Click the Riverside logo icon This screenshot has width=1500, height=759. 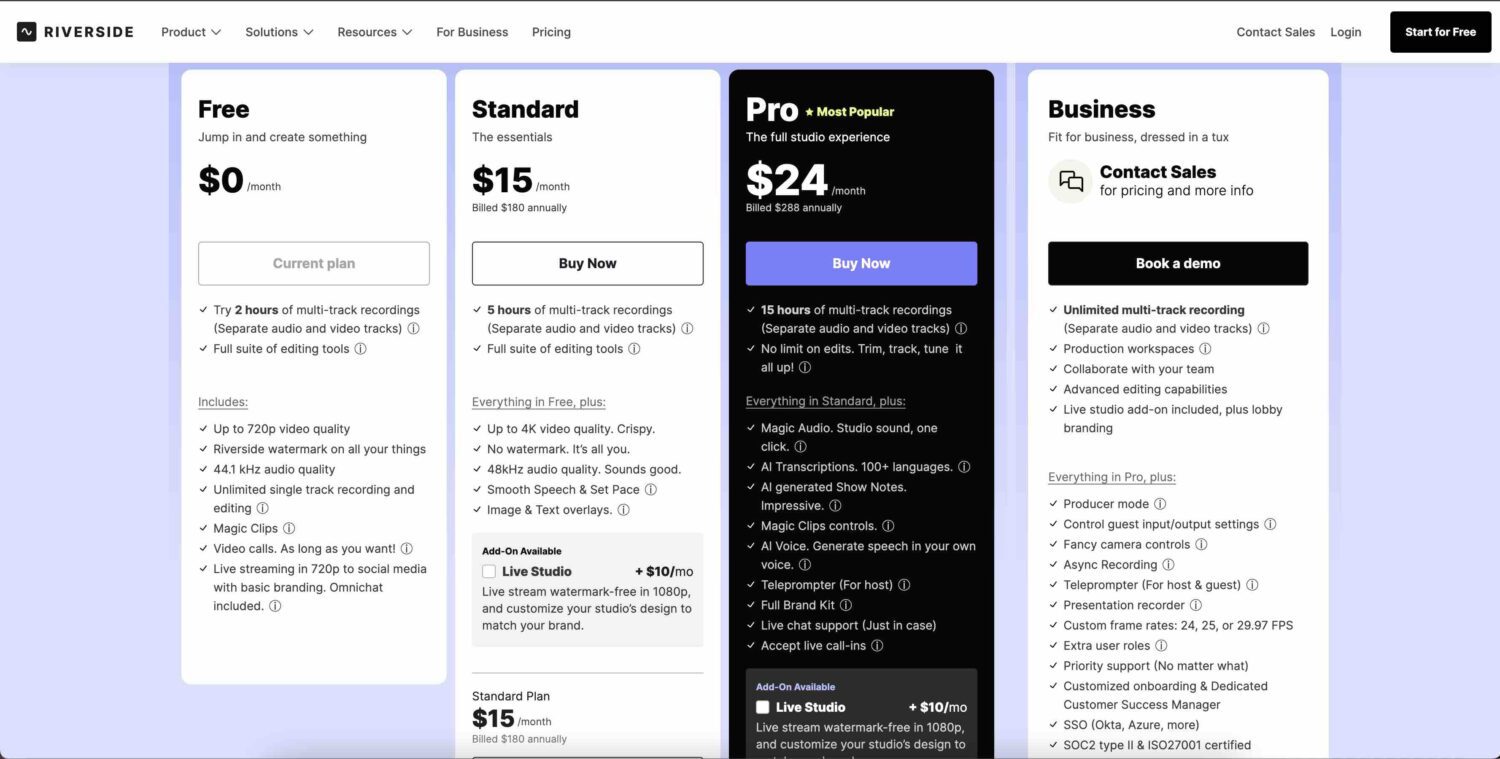click(27, 32)
